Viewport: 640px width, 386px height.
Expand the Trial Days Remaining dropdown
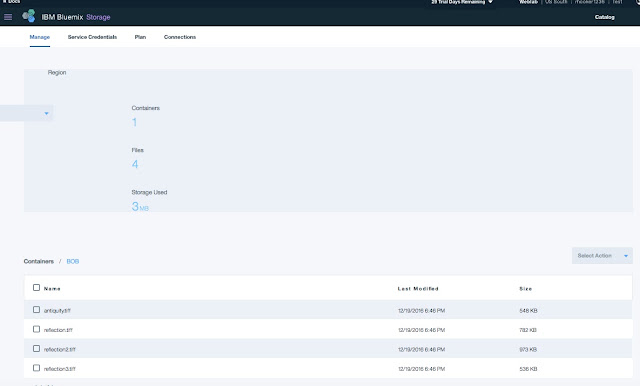click(462, 2)
